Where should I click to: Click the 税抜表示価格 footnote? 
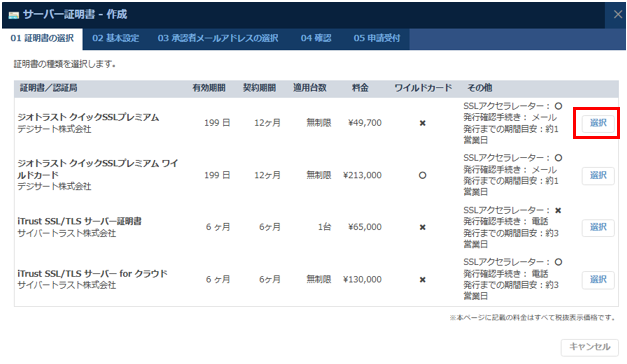pos(532,318)
